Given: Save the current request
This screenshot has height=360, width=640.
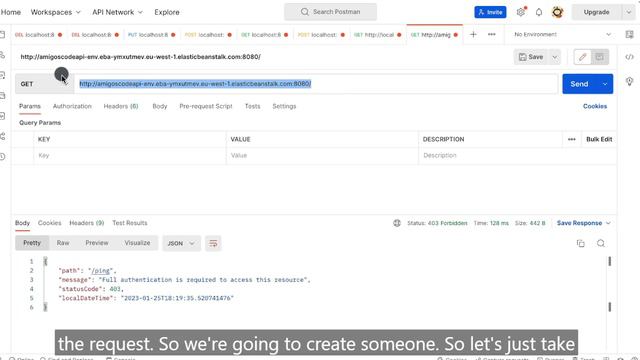Looking at the screenshot, I should (x=531, y=57).
